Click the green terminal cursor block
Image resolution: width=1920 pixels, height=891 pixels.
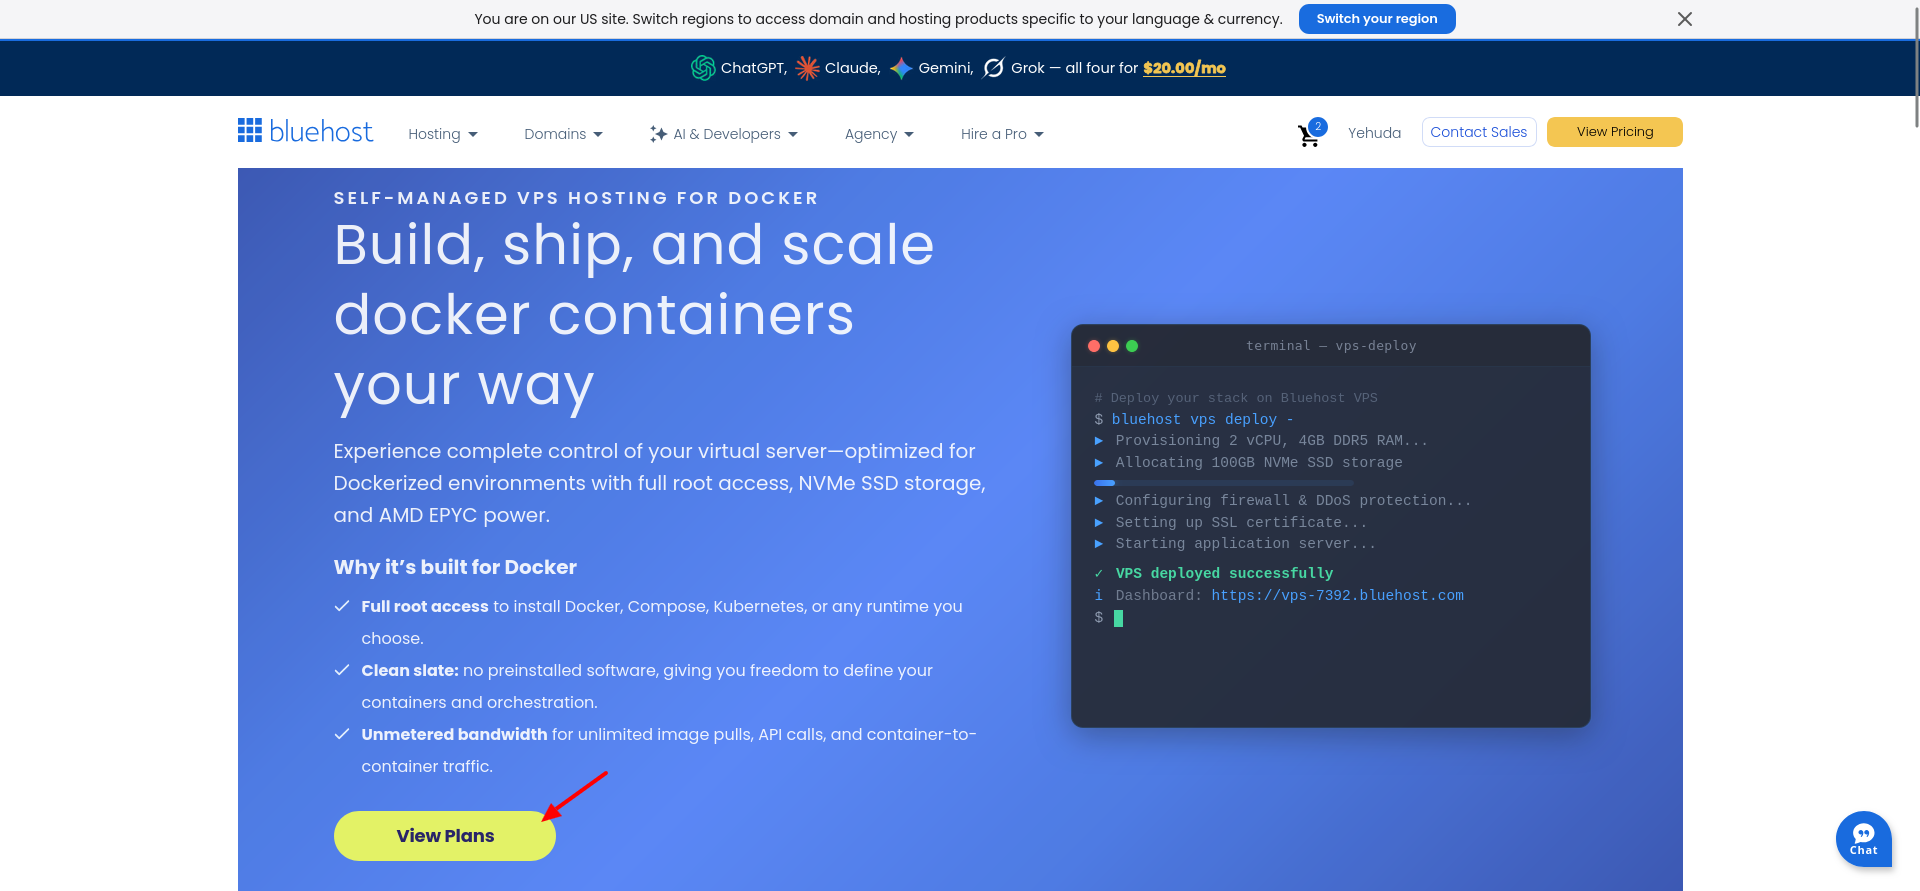coord(1118,618)
